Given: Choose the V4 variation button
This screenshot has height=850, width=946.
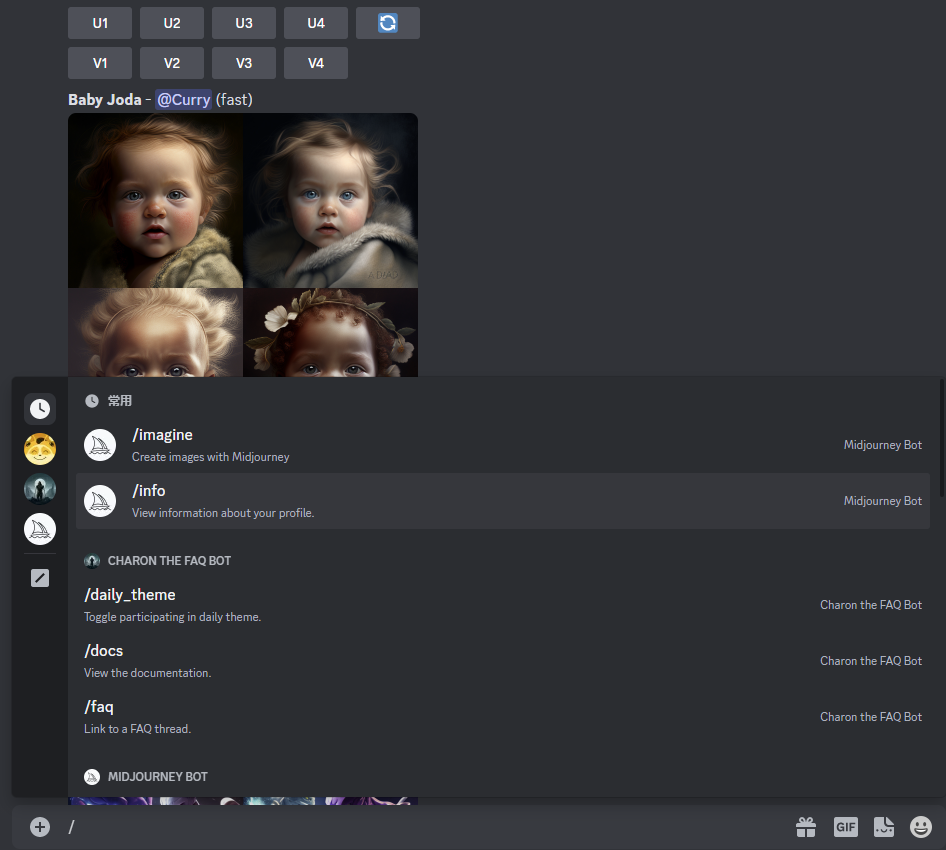Looking at the screenshot, I should pos(316,63).
